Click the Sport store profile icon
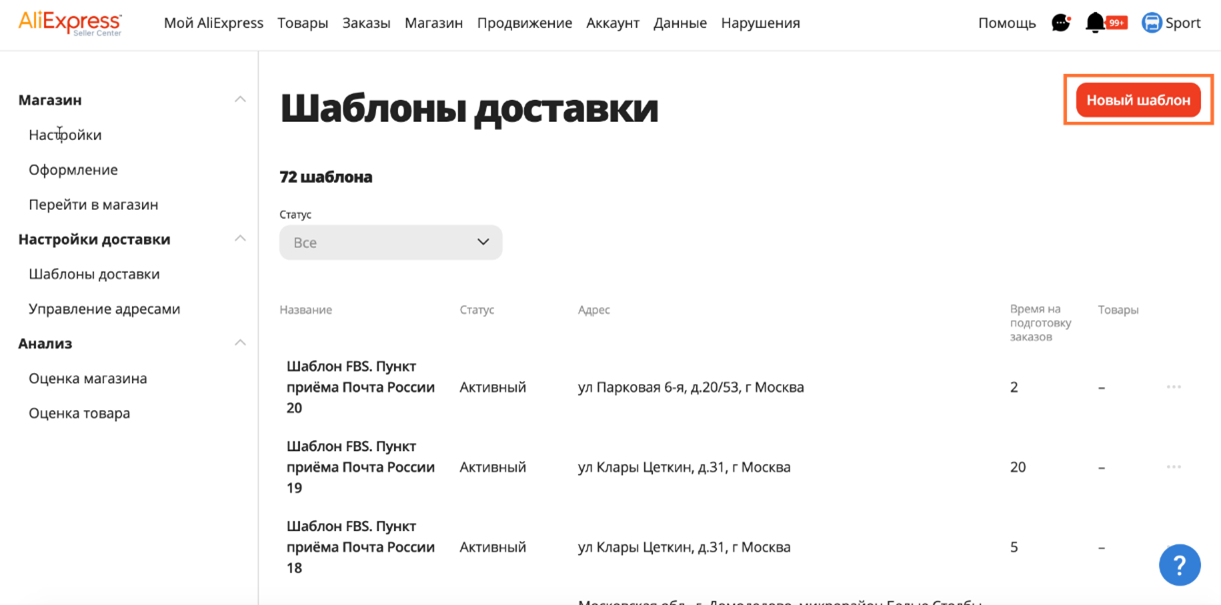Viewport: 1221px width, 605px height. point(1152,23)
